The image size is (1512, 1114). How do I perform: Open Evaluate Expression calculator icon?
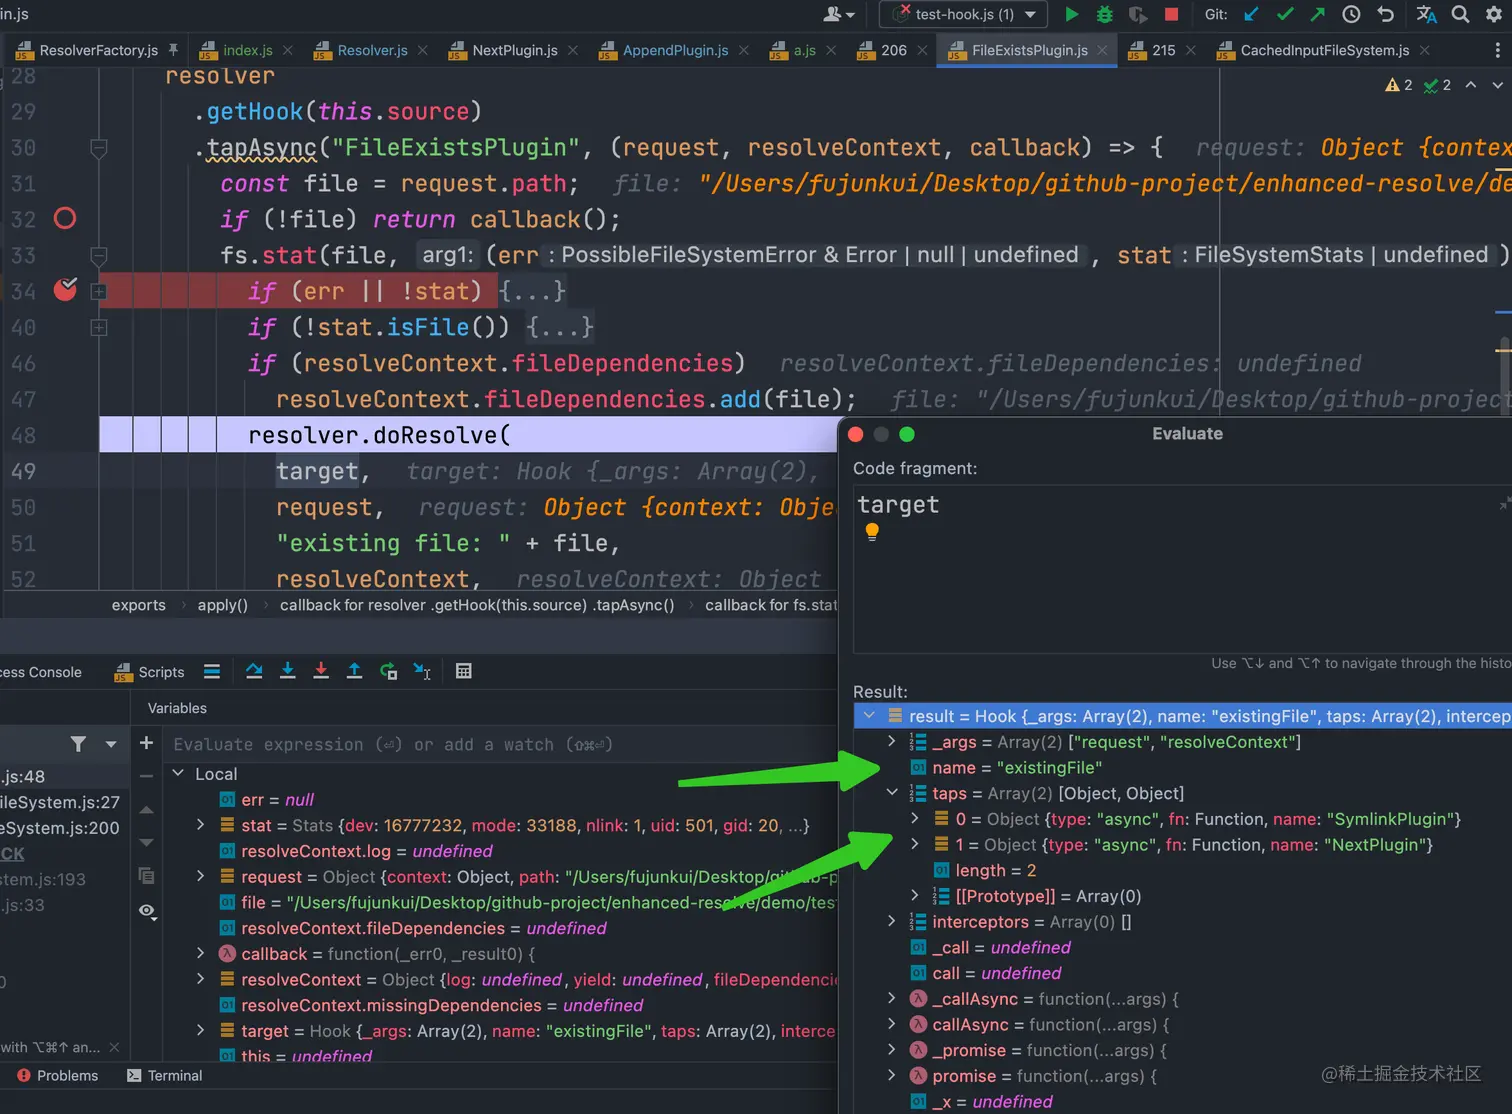pos(463,671)
